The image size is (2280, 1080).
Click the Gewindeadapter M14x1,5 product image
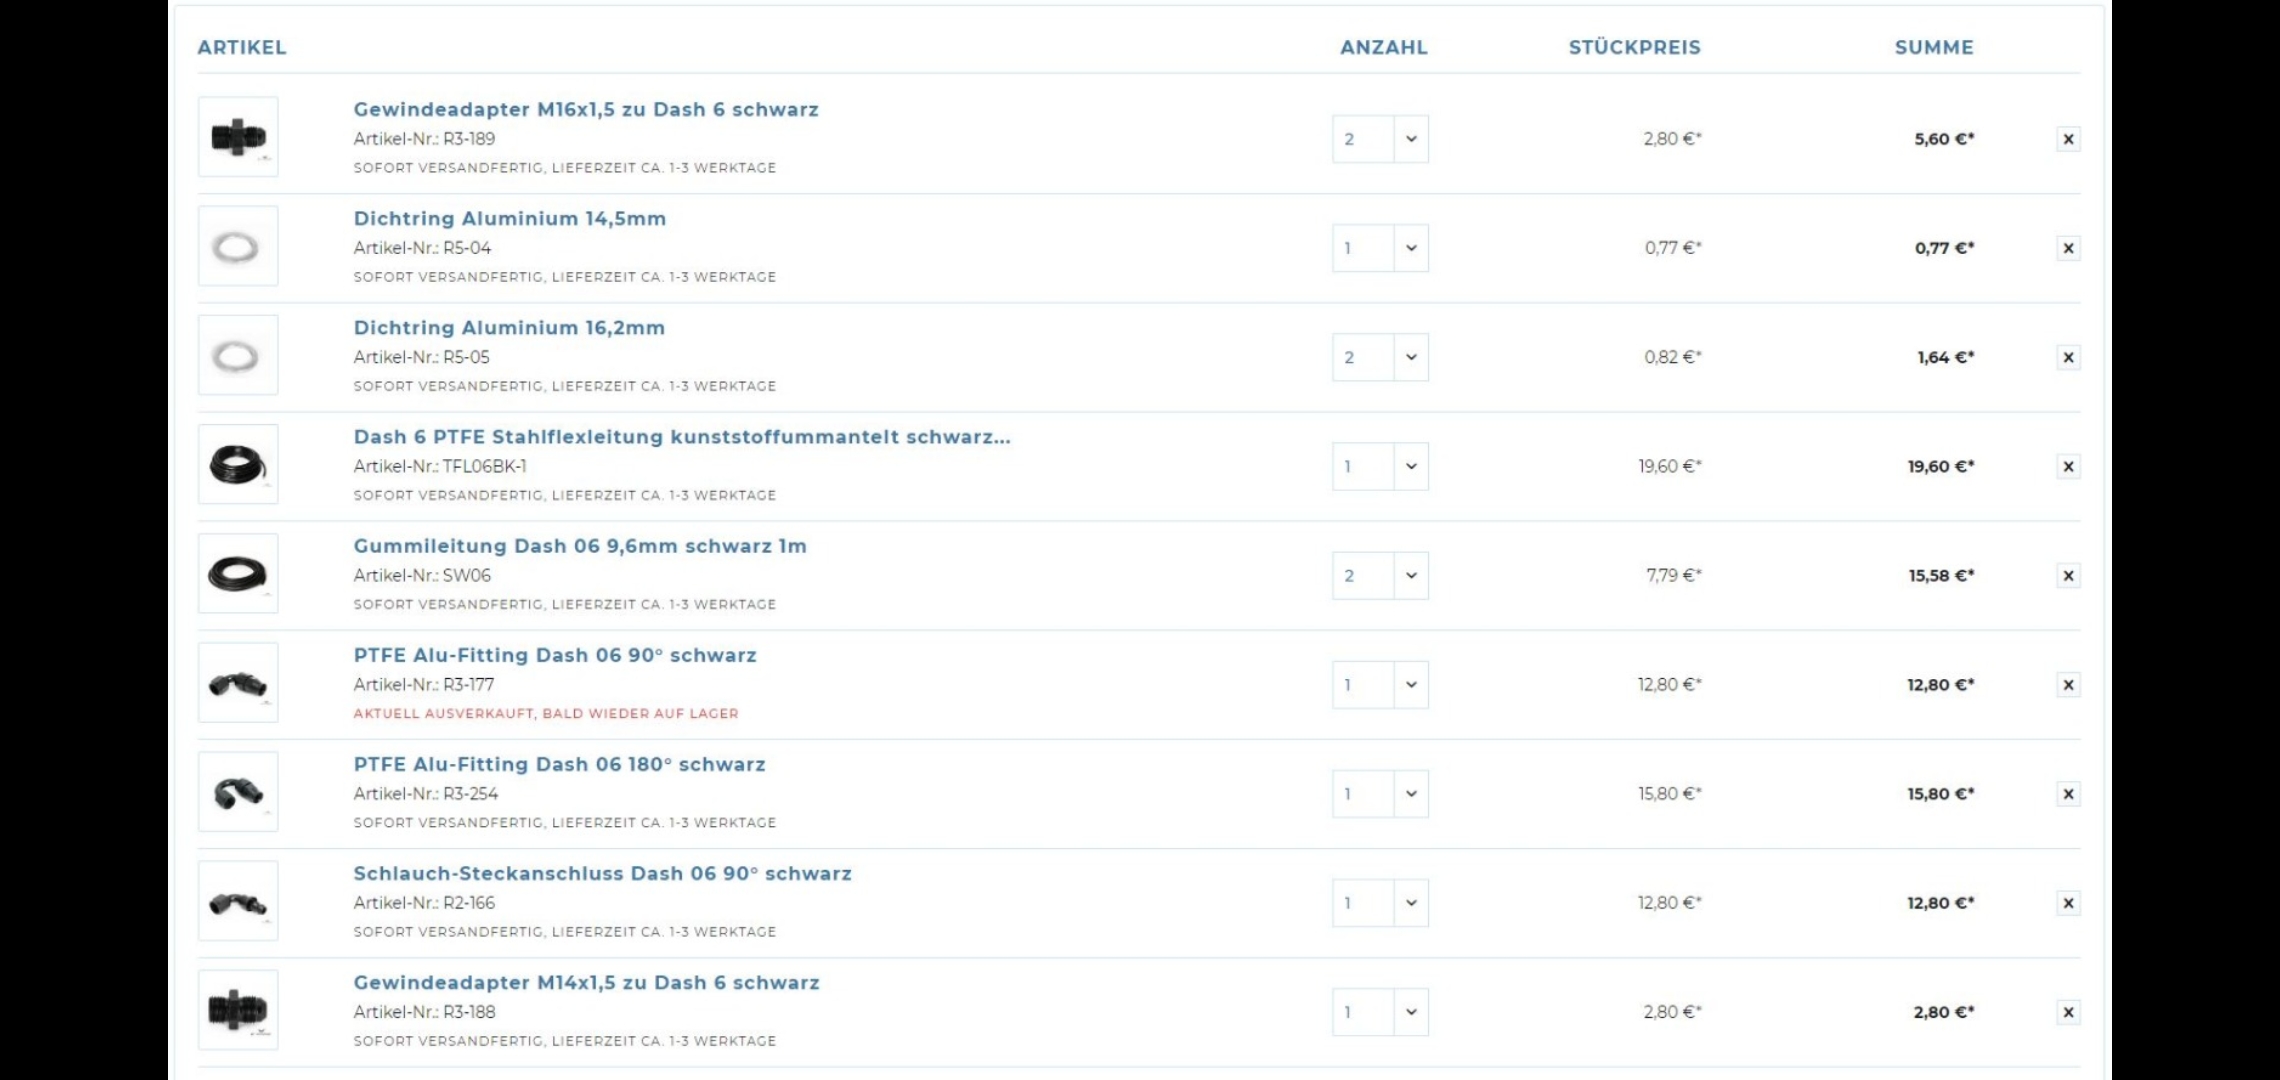(238, 1010)
